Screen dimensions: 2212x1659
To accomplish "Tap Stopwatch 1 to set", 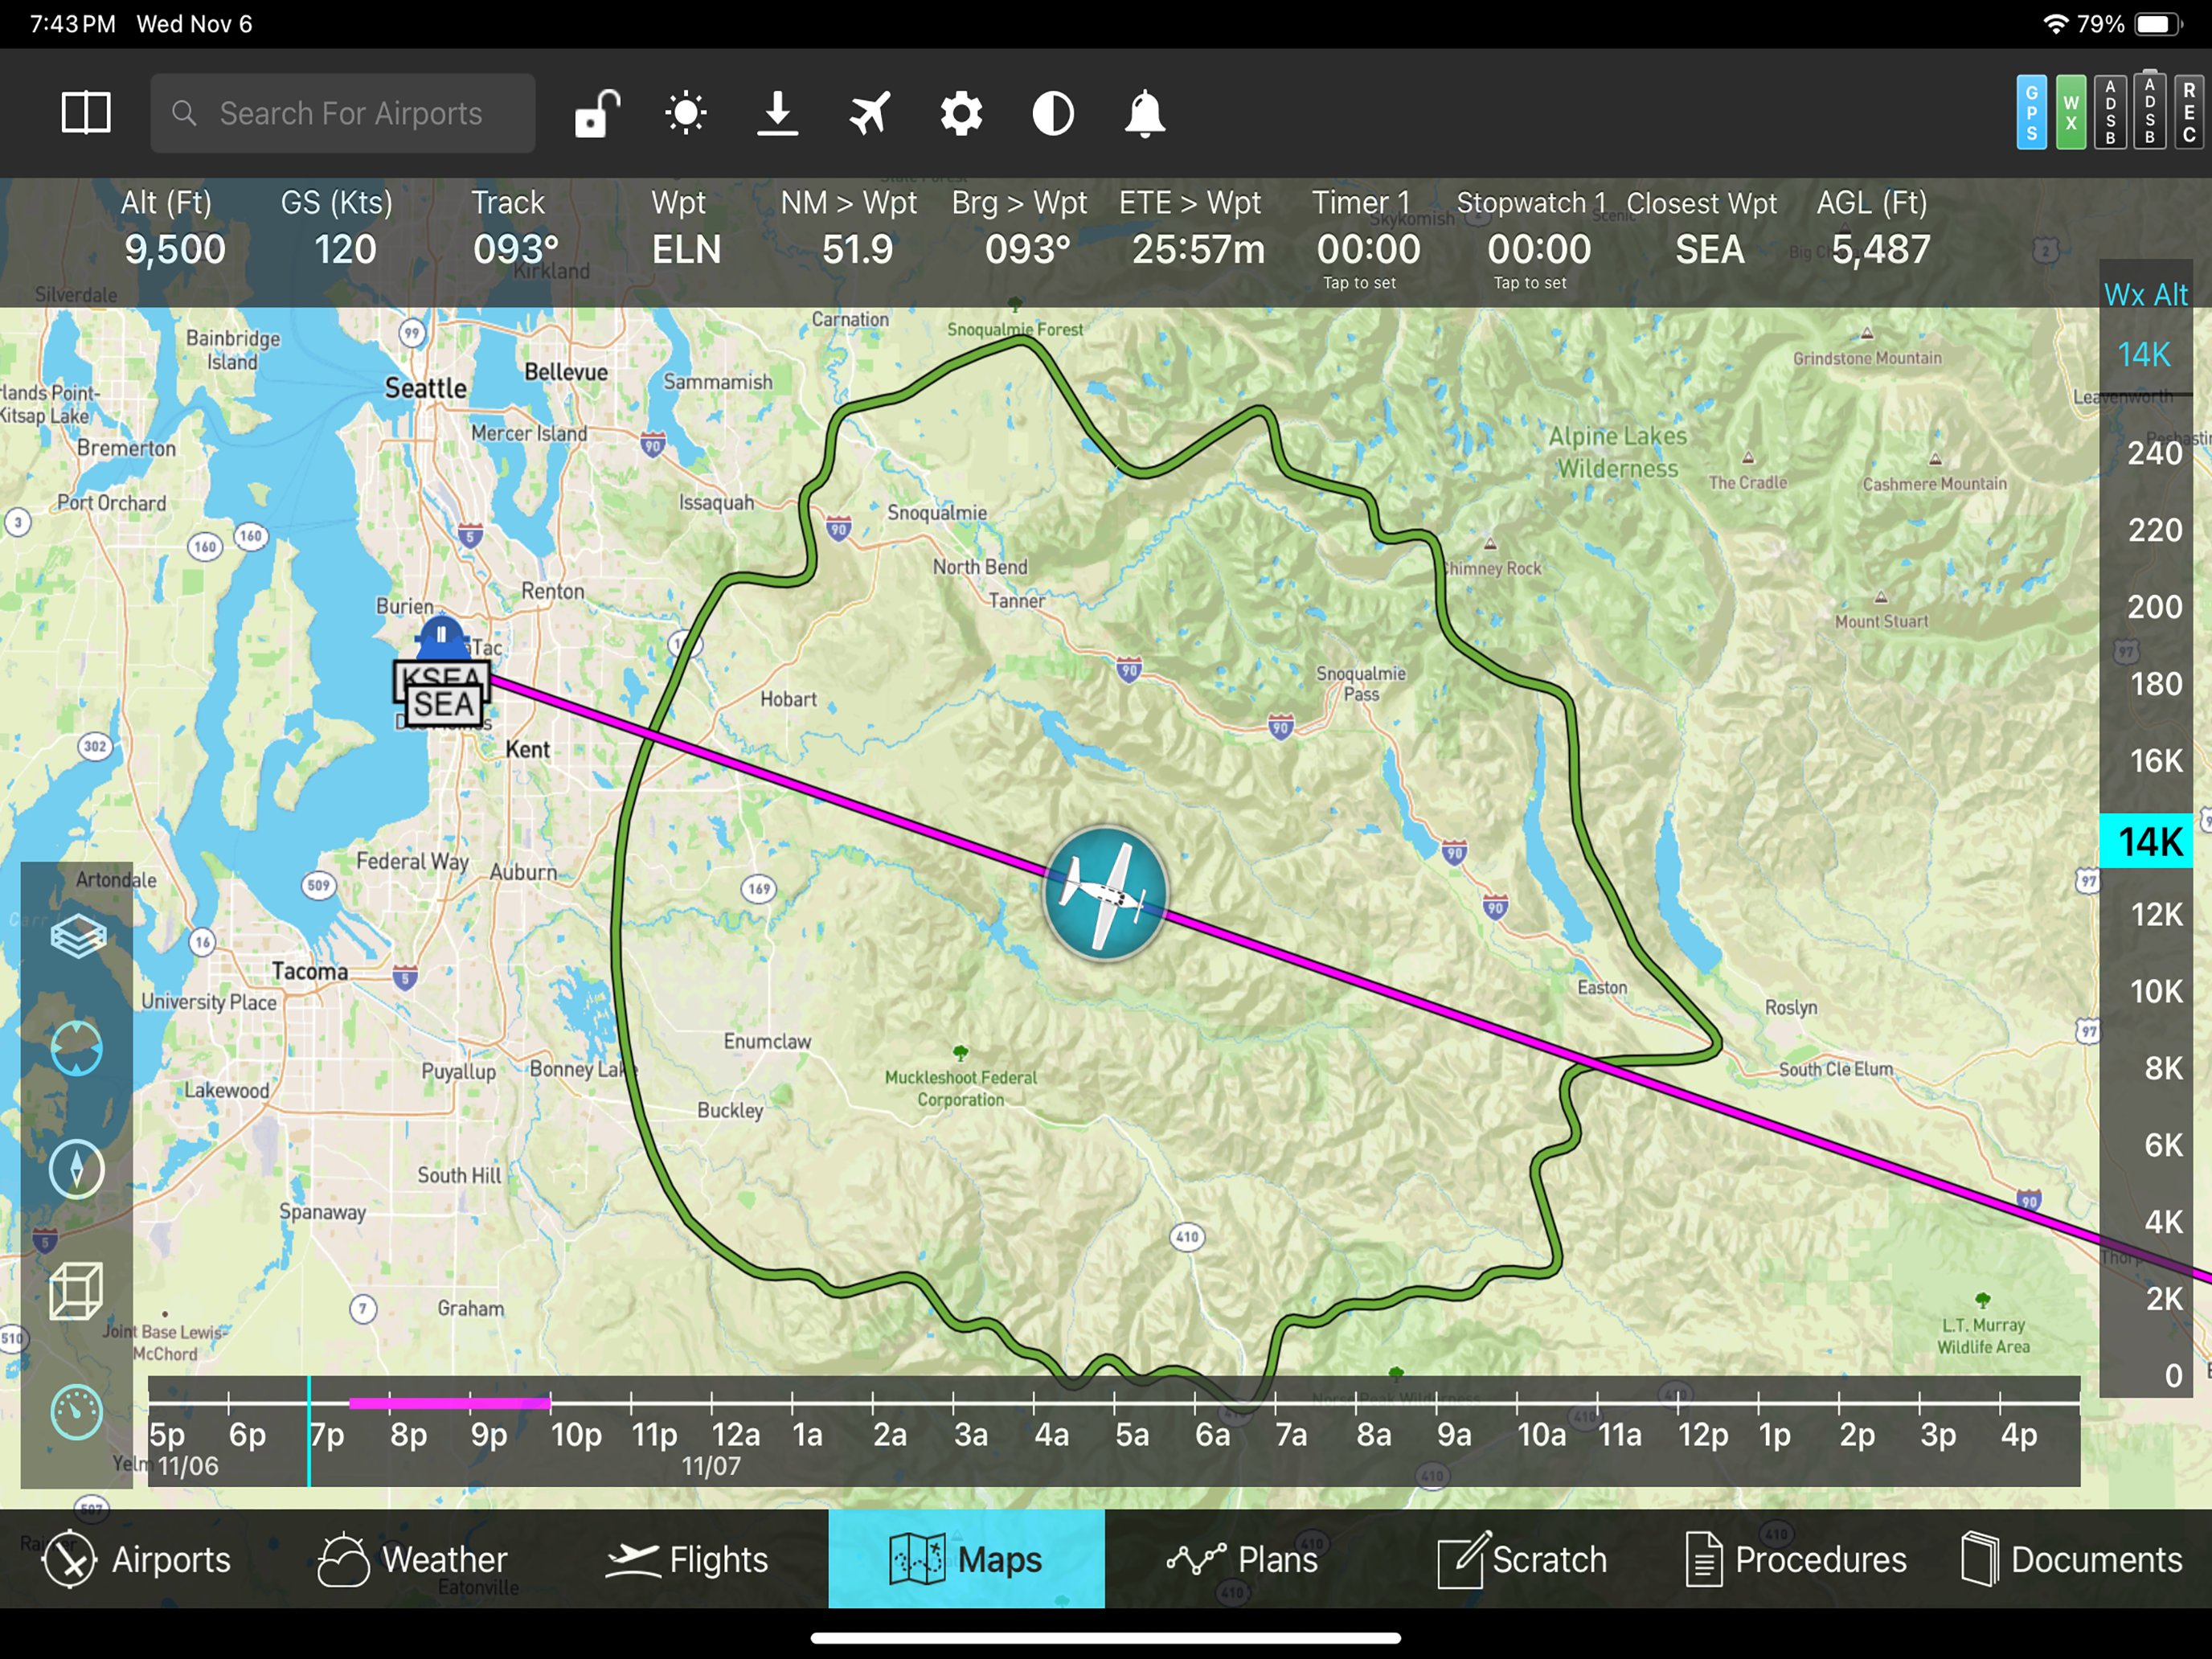I will pos(1538,250).
